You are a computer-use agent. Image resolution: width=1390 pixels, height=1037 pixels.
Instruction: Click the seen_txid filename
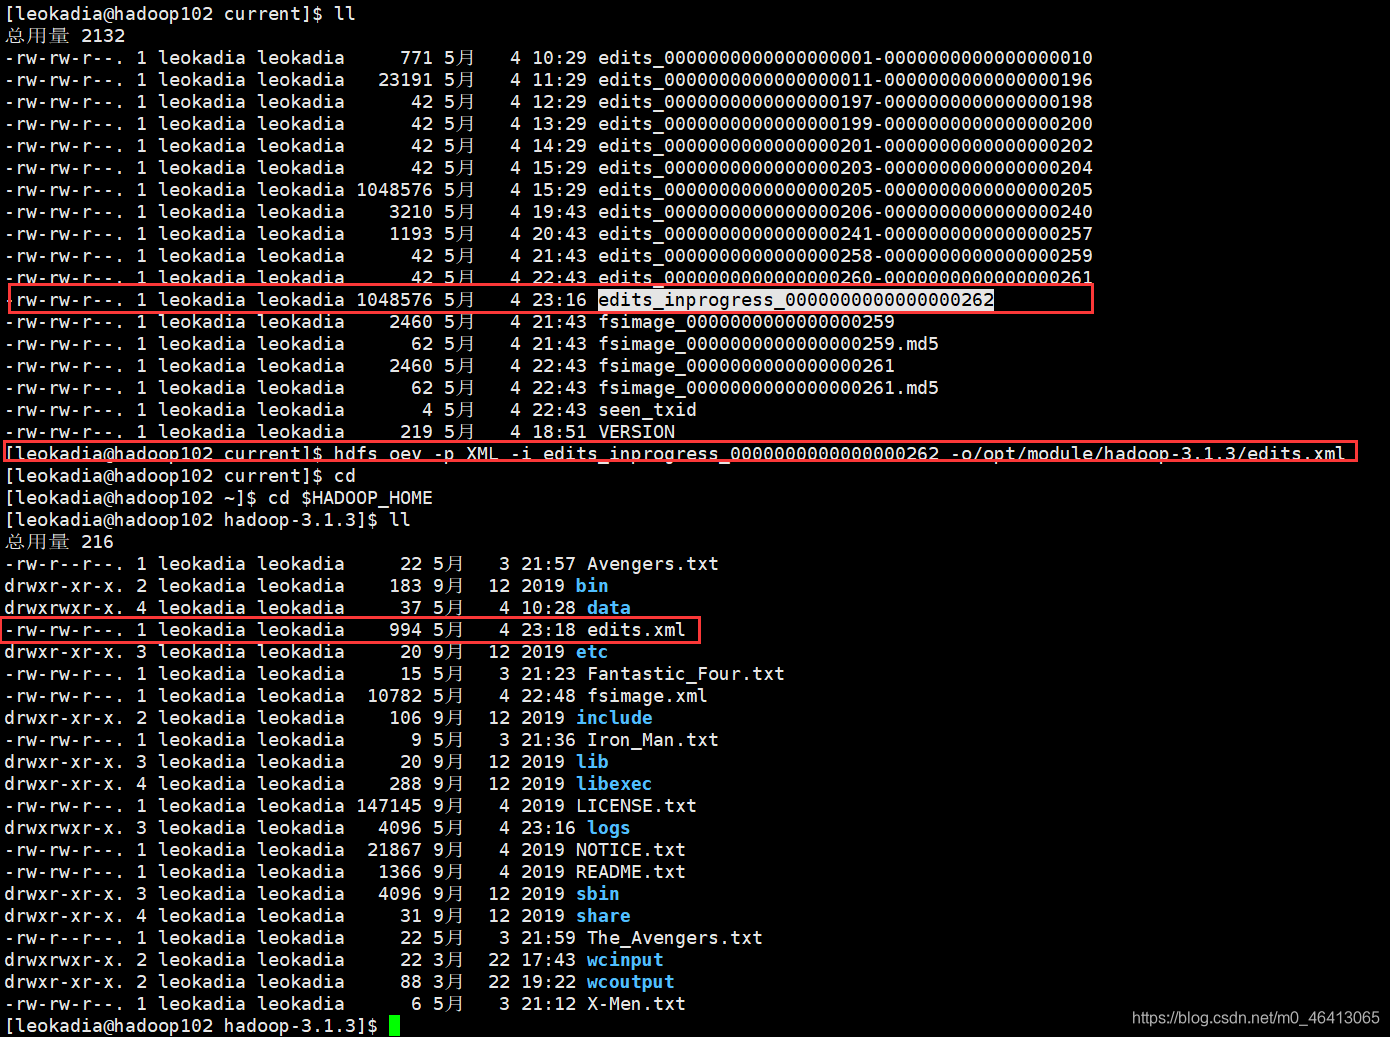647,410
